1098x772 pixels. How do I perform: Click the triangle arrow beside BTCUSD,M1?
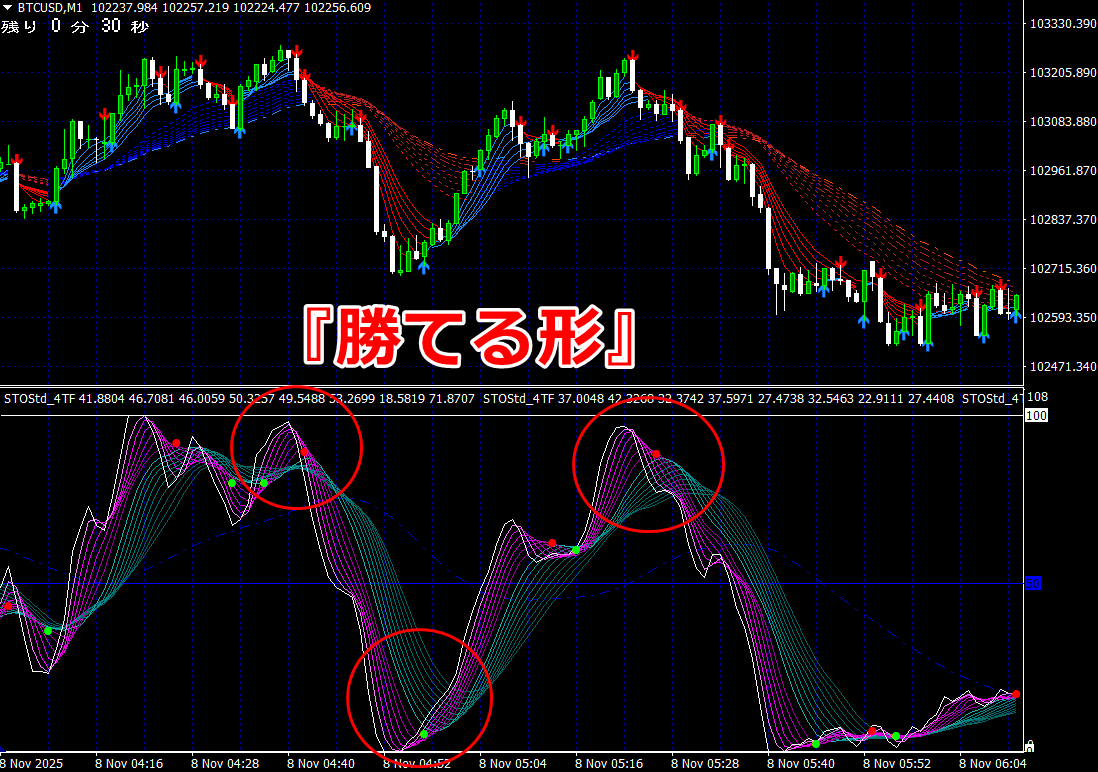pos(8,8)
